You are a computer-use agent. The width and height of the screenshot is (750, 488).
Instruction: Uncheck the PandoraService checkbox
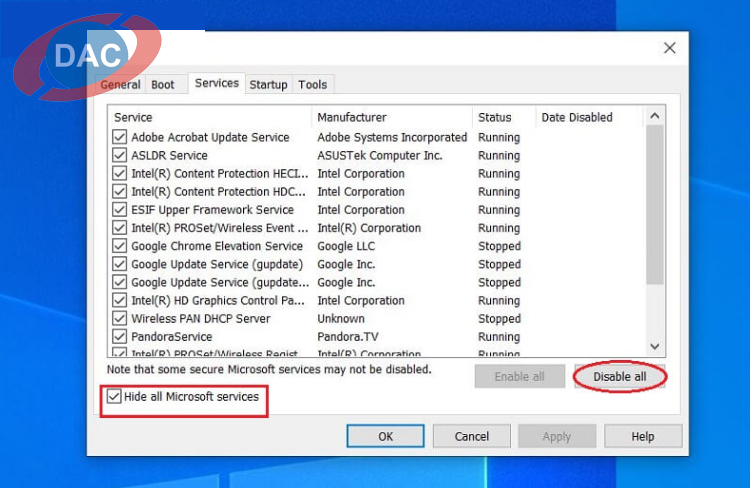coord(120,337)
